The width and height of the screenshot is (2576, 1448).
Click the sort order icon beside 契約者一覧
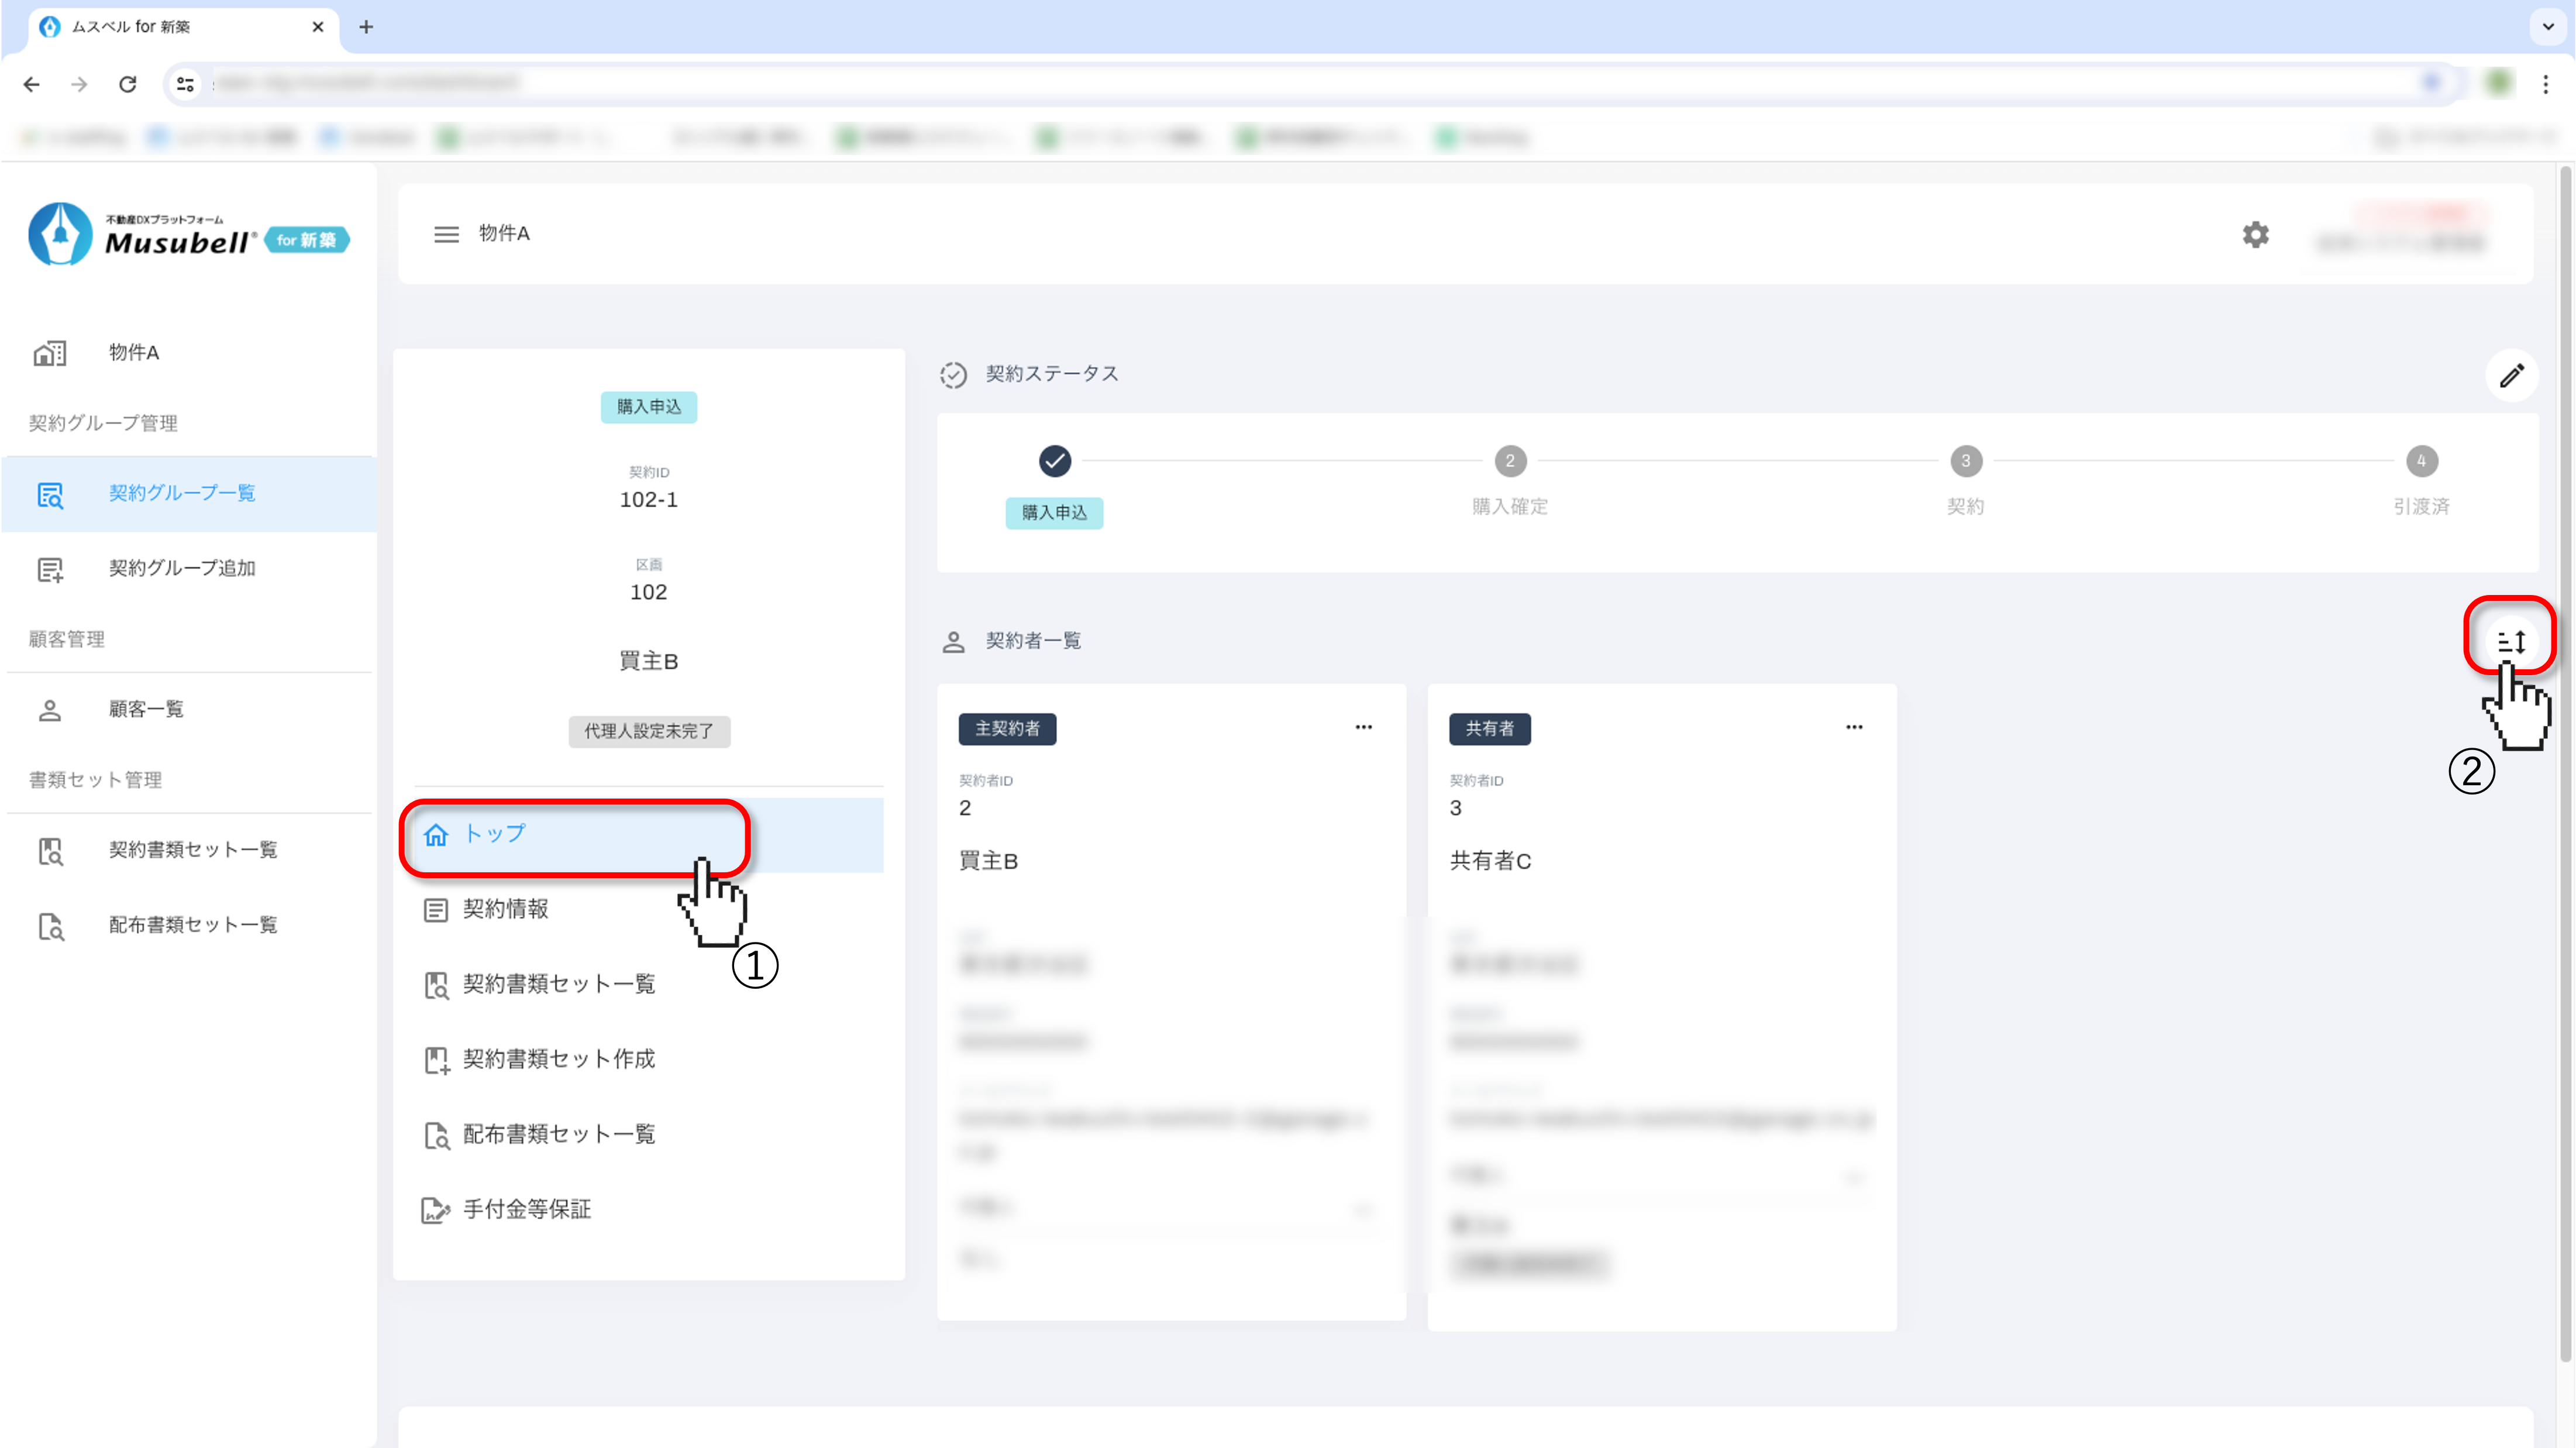[x=2511, y=641]
